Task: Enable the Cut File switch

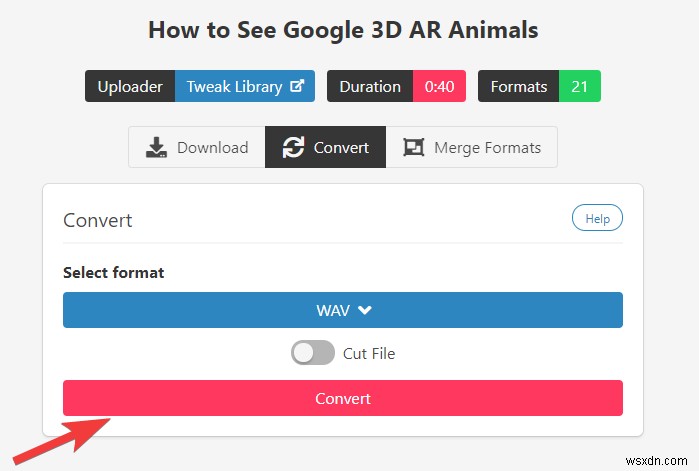Action: tap(311, 353)
